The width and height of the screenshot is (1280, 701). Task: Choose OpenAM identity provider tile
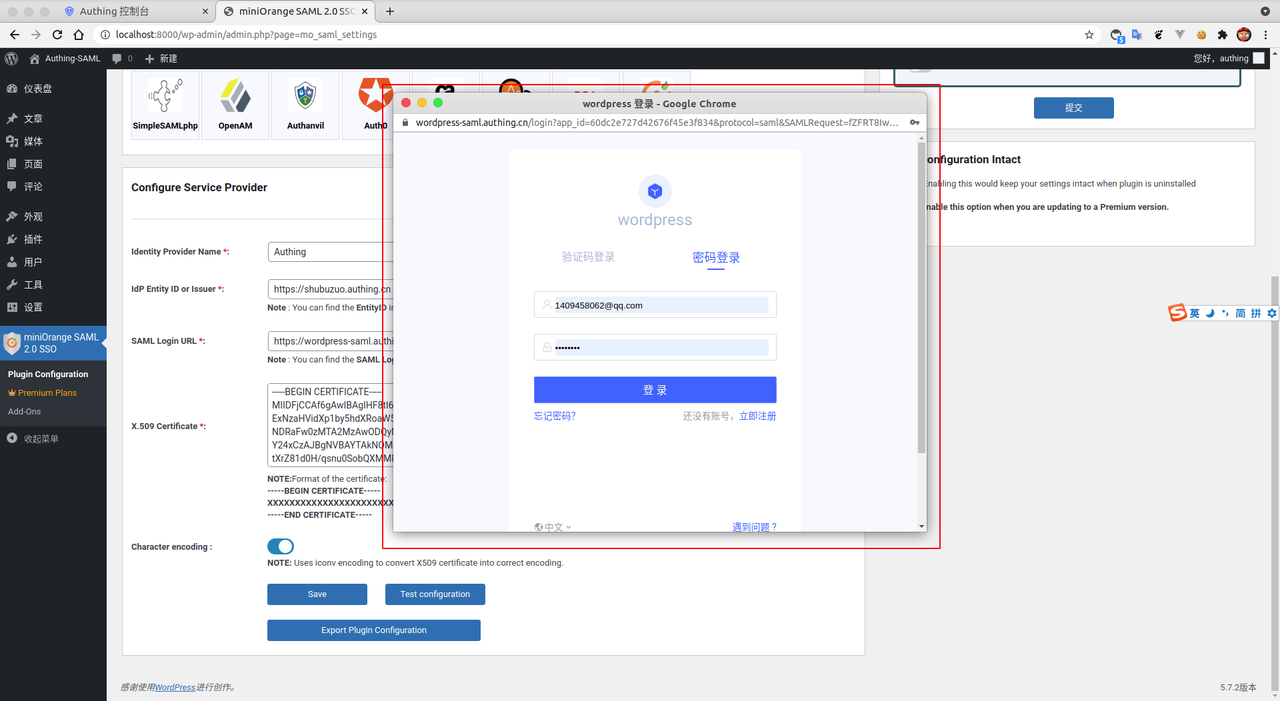235,104
